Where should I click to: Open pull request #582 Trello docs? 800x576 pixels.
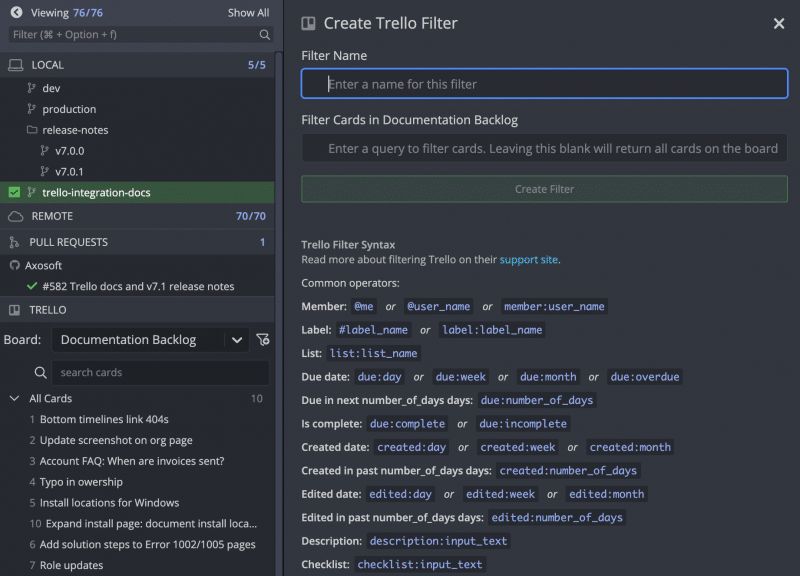[137, 286]
